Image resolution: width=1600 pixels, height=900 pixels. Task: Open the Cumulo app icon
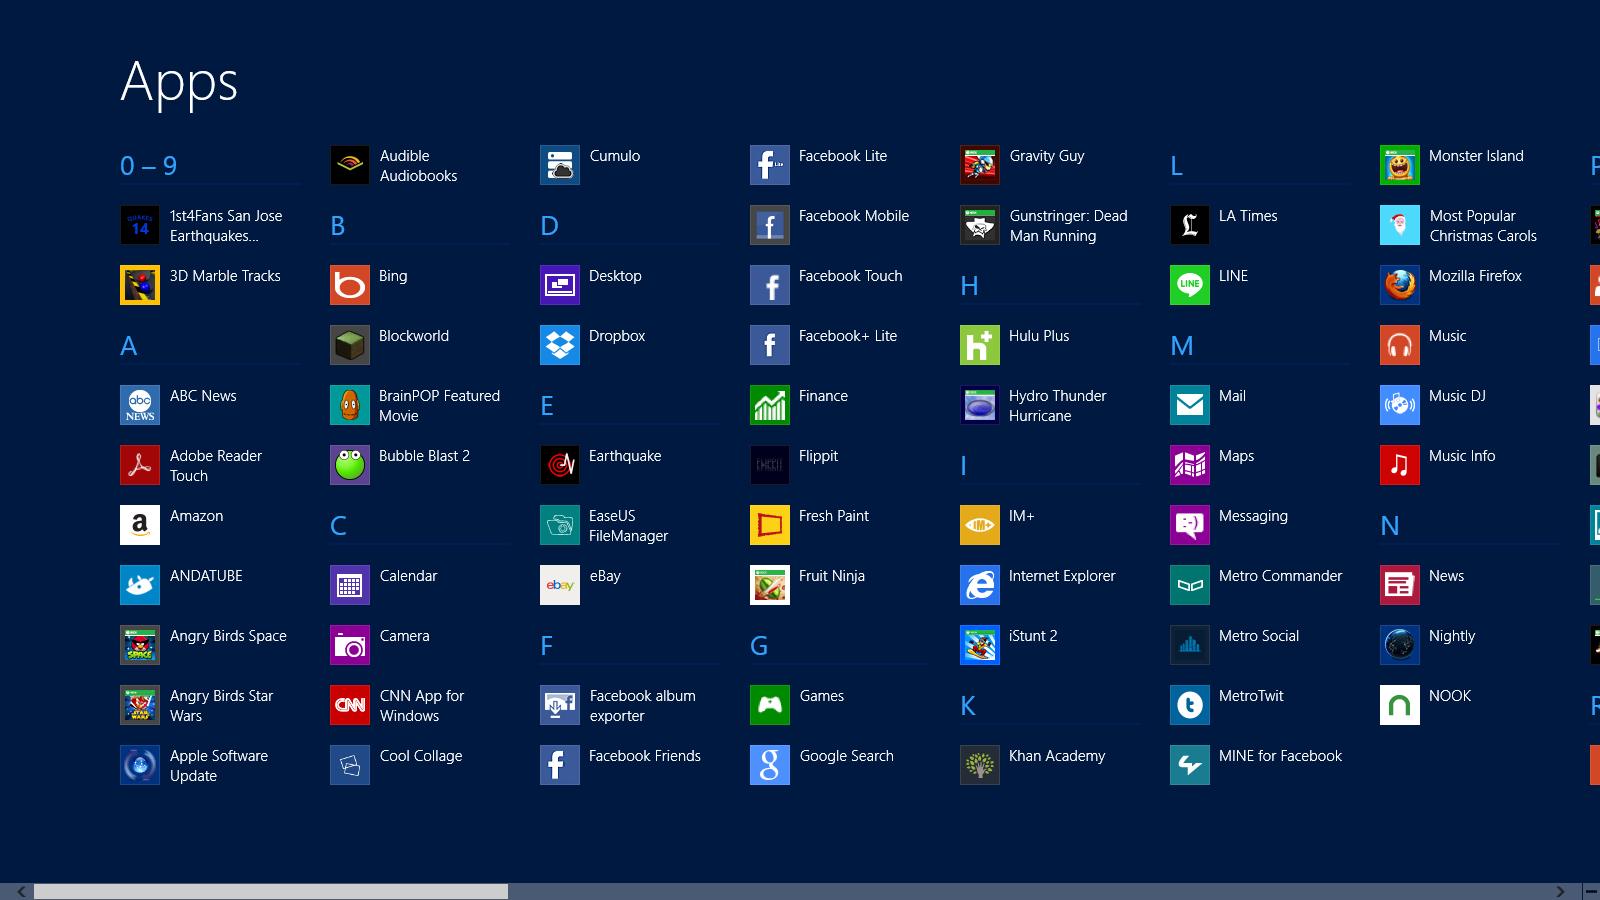pyautogui.click(x=560, y=165)
